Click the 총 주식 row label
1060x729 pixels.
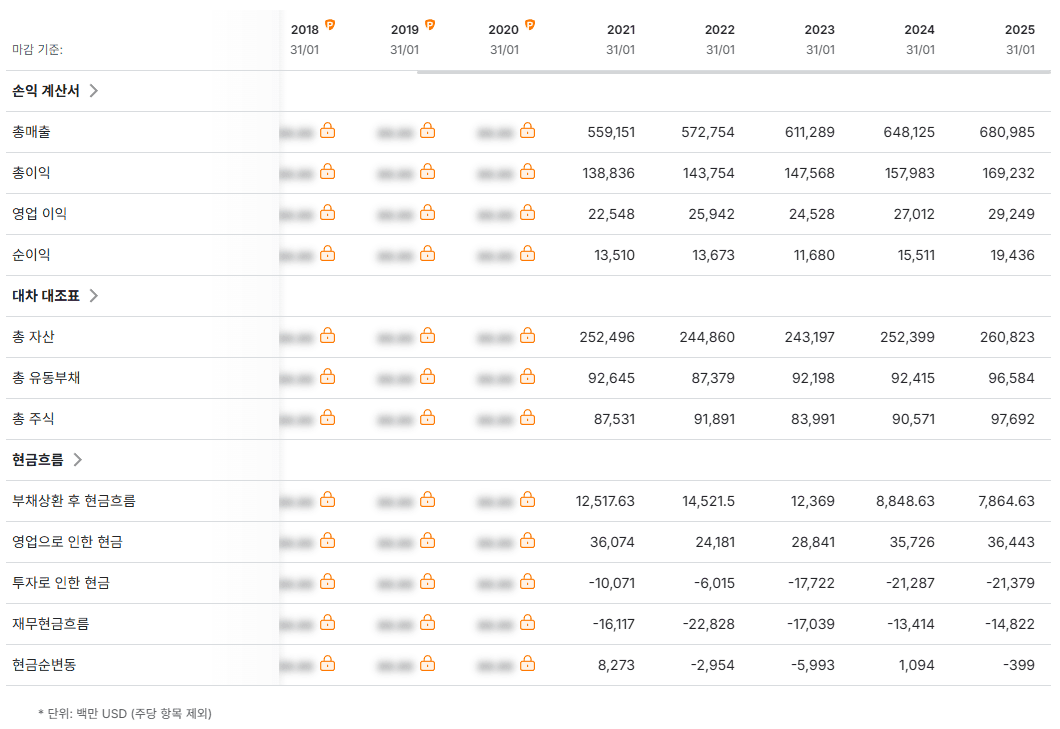(33, 419)
